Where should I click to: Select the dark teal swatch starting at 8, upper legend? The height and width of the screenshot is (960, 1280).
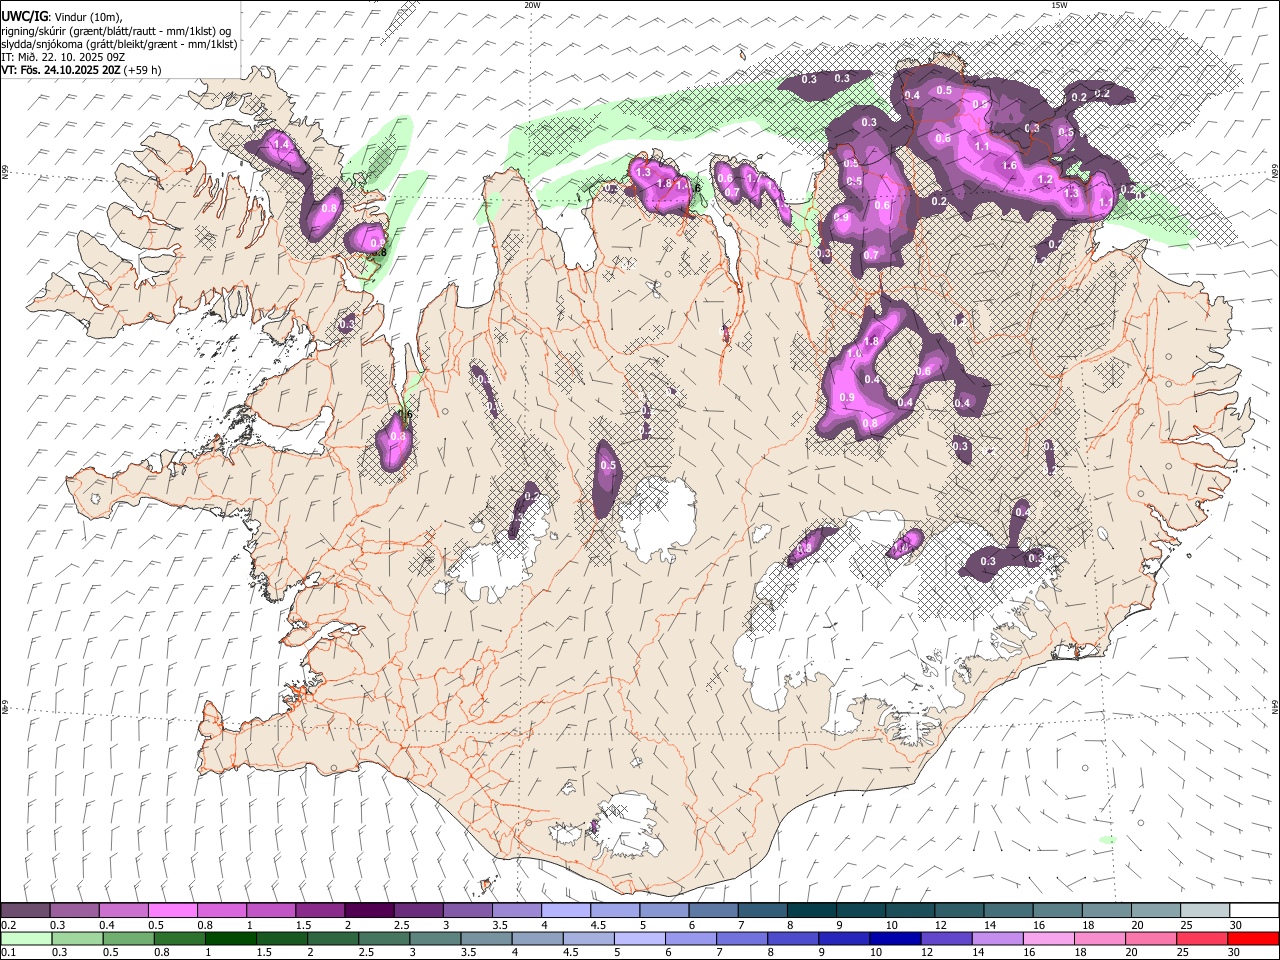[x=812, y=911]
